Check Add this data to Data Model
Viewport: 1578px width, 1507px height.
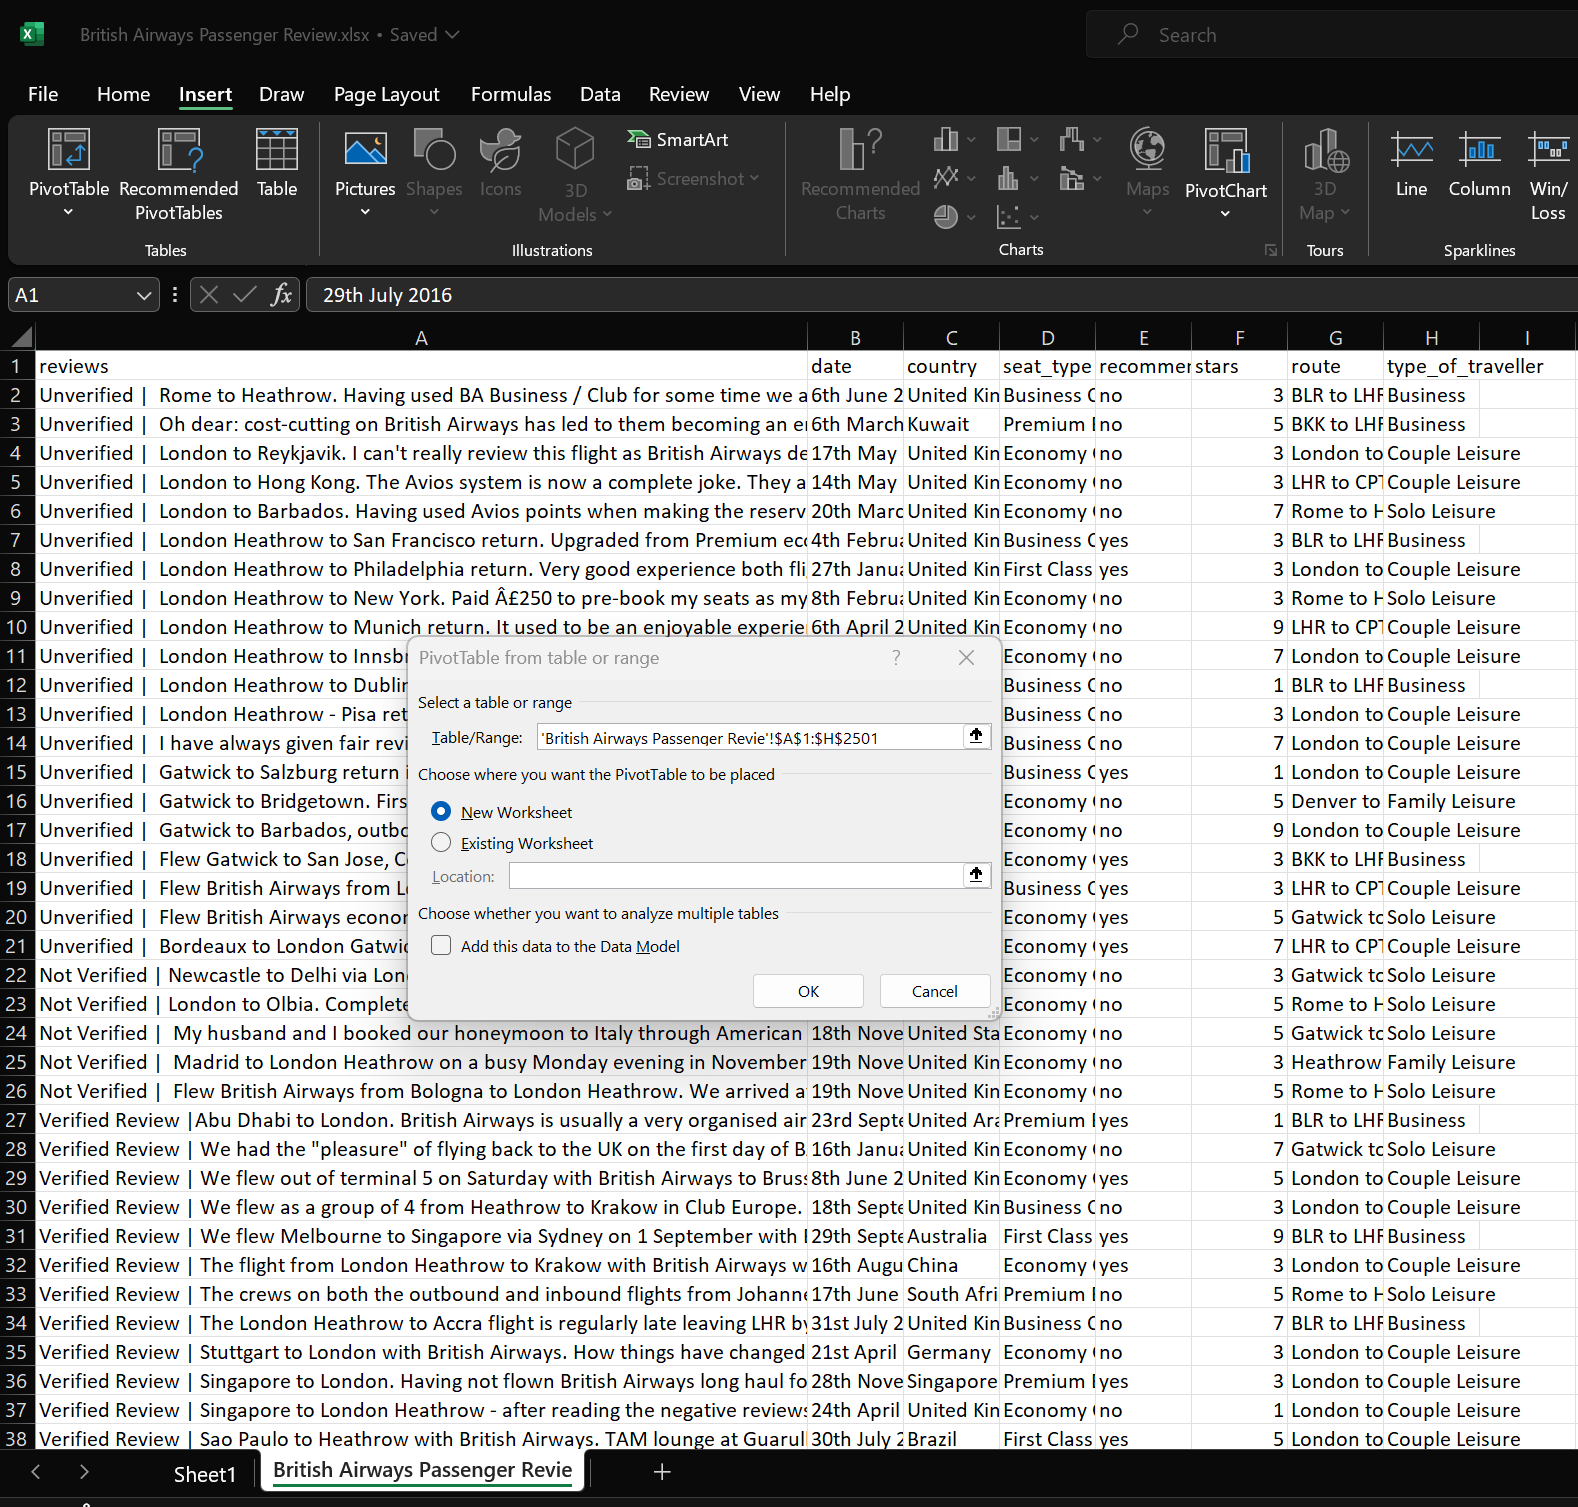441,946
